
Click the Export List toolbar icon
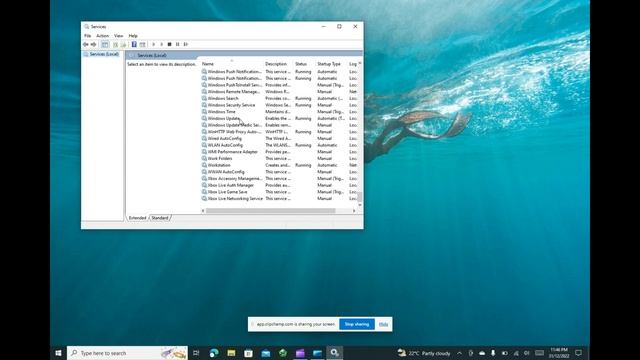click(x=123, y=44)
